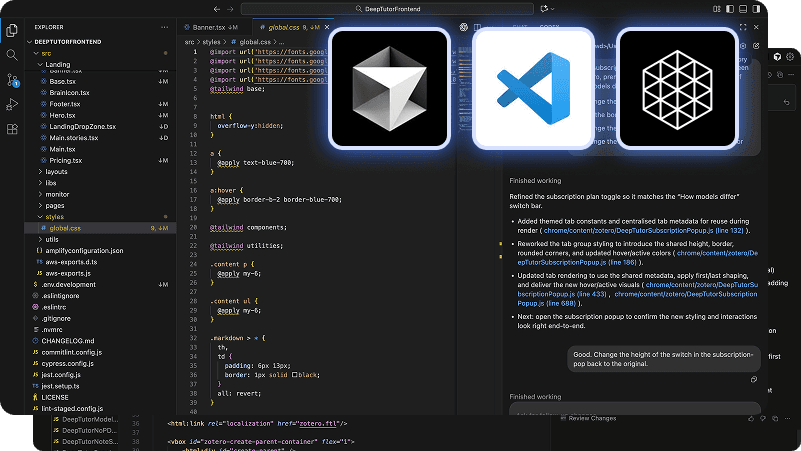Click the round icon beside new chat icon
Screen dimensions: 801x451
pyautogui.click(x=743, y=46)
